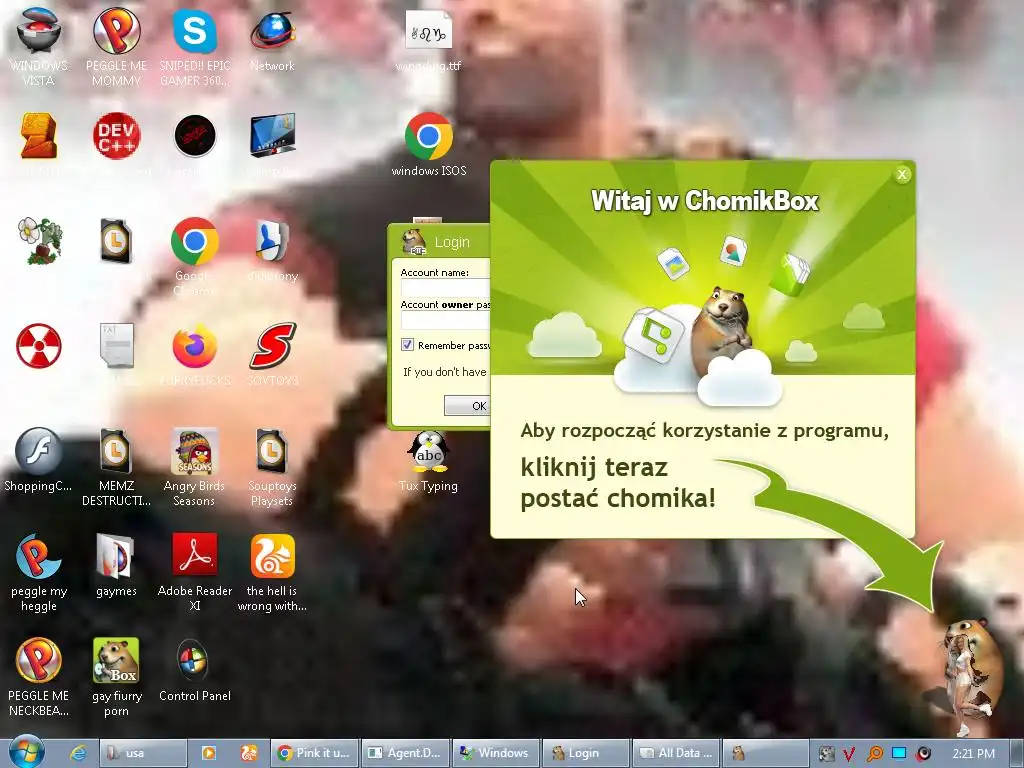Viewport: 1024px width, 768px height.
Task: Select the golden Z block desktop icon
Action: 39,136
